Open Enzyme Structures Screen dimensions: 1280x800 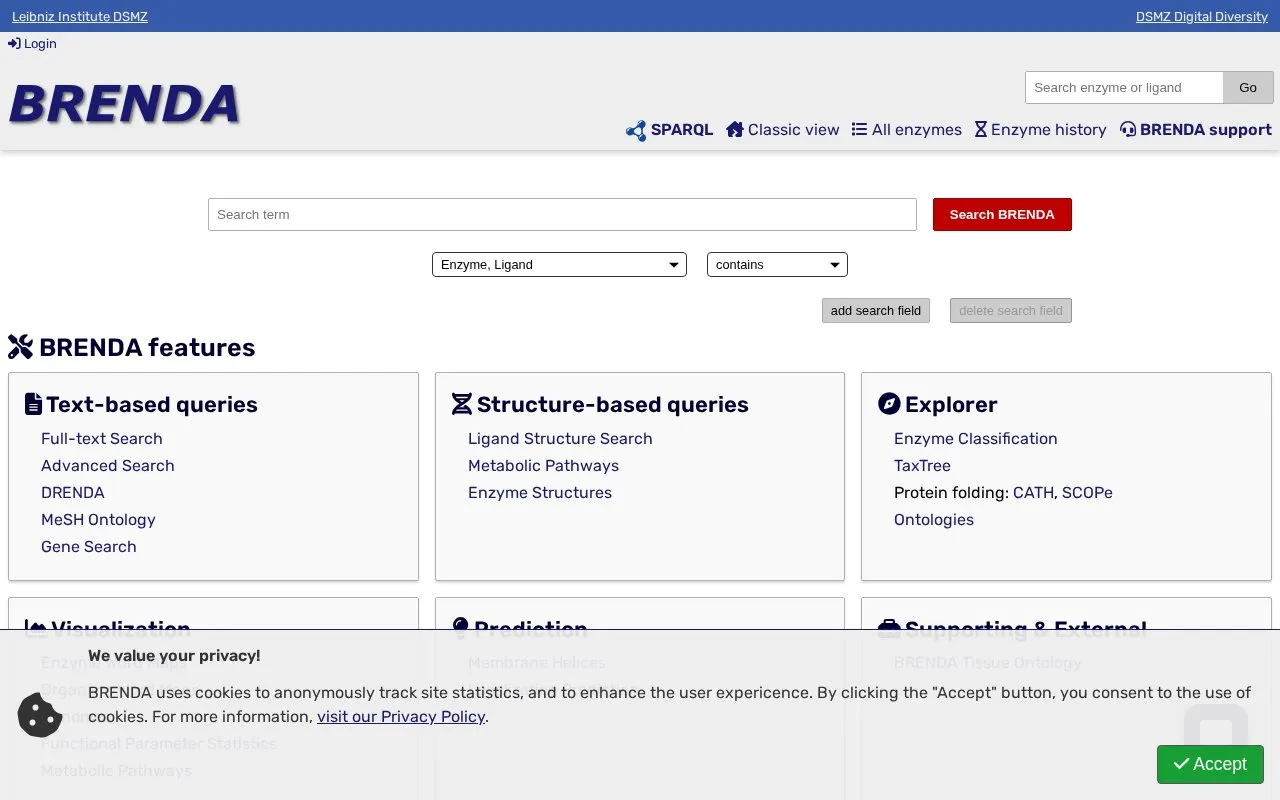point(540,492)
